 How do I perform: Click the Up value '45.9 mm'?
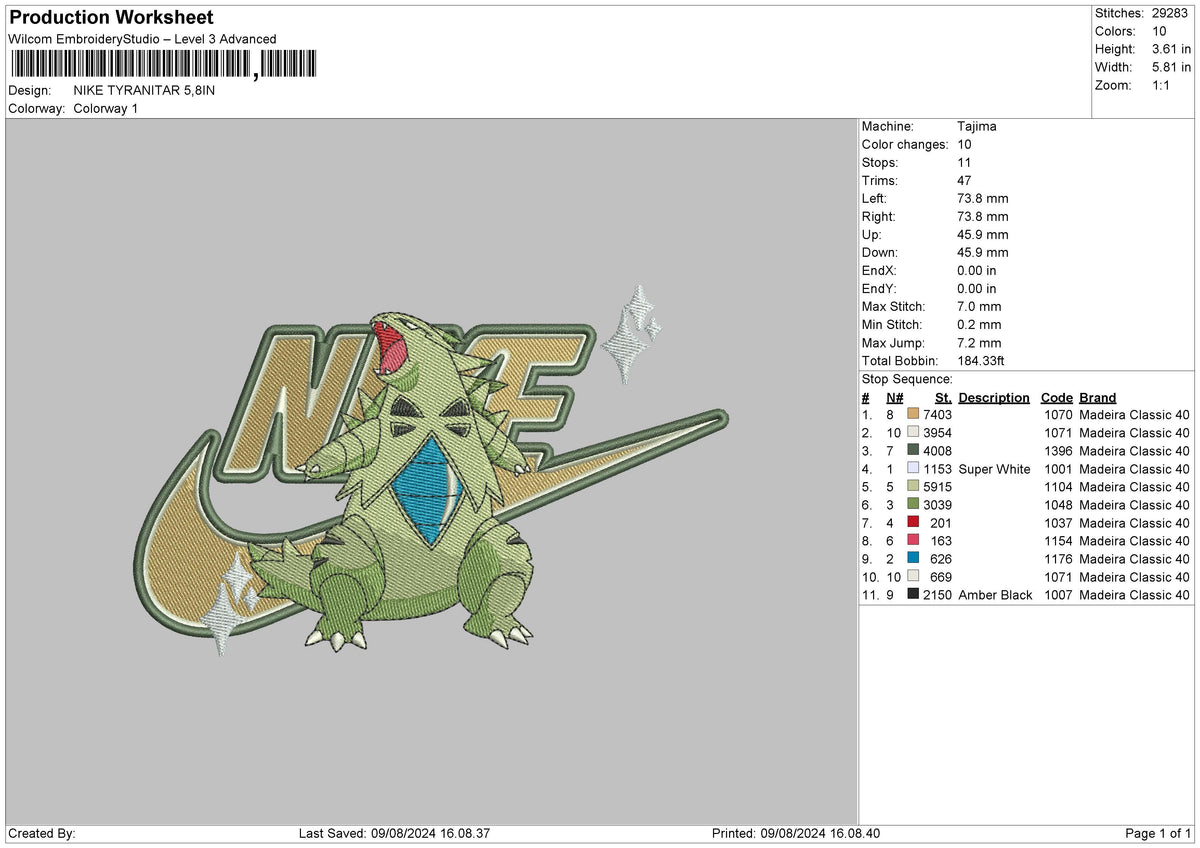click(x=983, y=234)
